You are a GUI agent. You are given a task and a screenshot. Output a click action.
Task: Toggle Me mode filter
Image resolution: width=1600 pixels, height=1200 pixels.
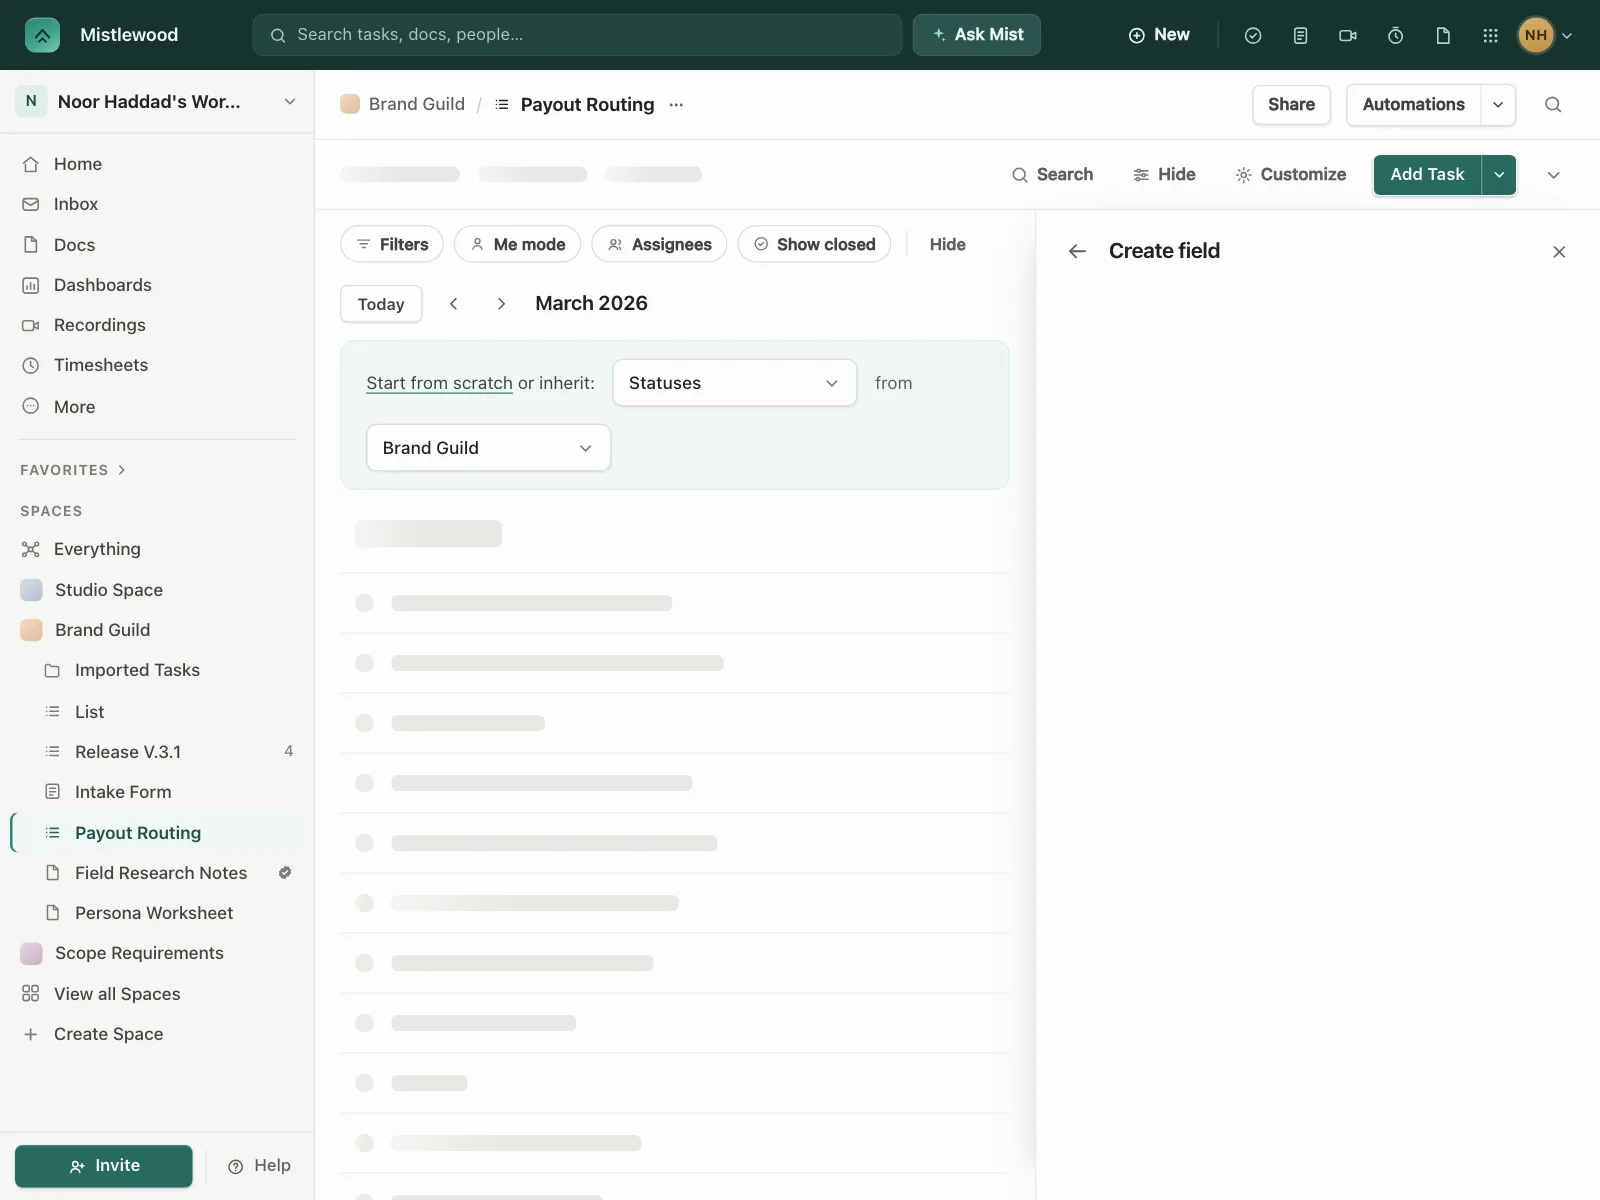click(x=517, y=244)
